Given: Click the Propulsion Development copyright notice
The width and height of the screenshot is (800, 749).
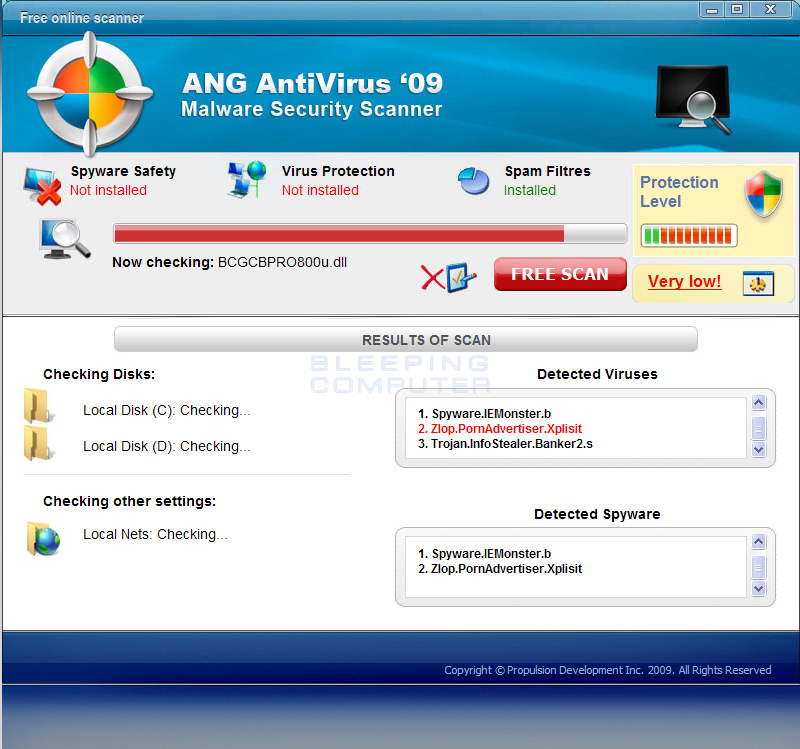Looking at the screenshot, I should (x=608, y=670).
